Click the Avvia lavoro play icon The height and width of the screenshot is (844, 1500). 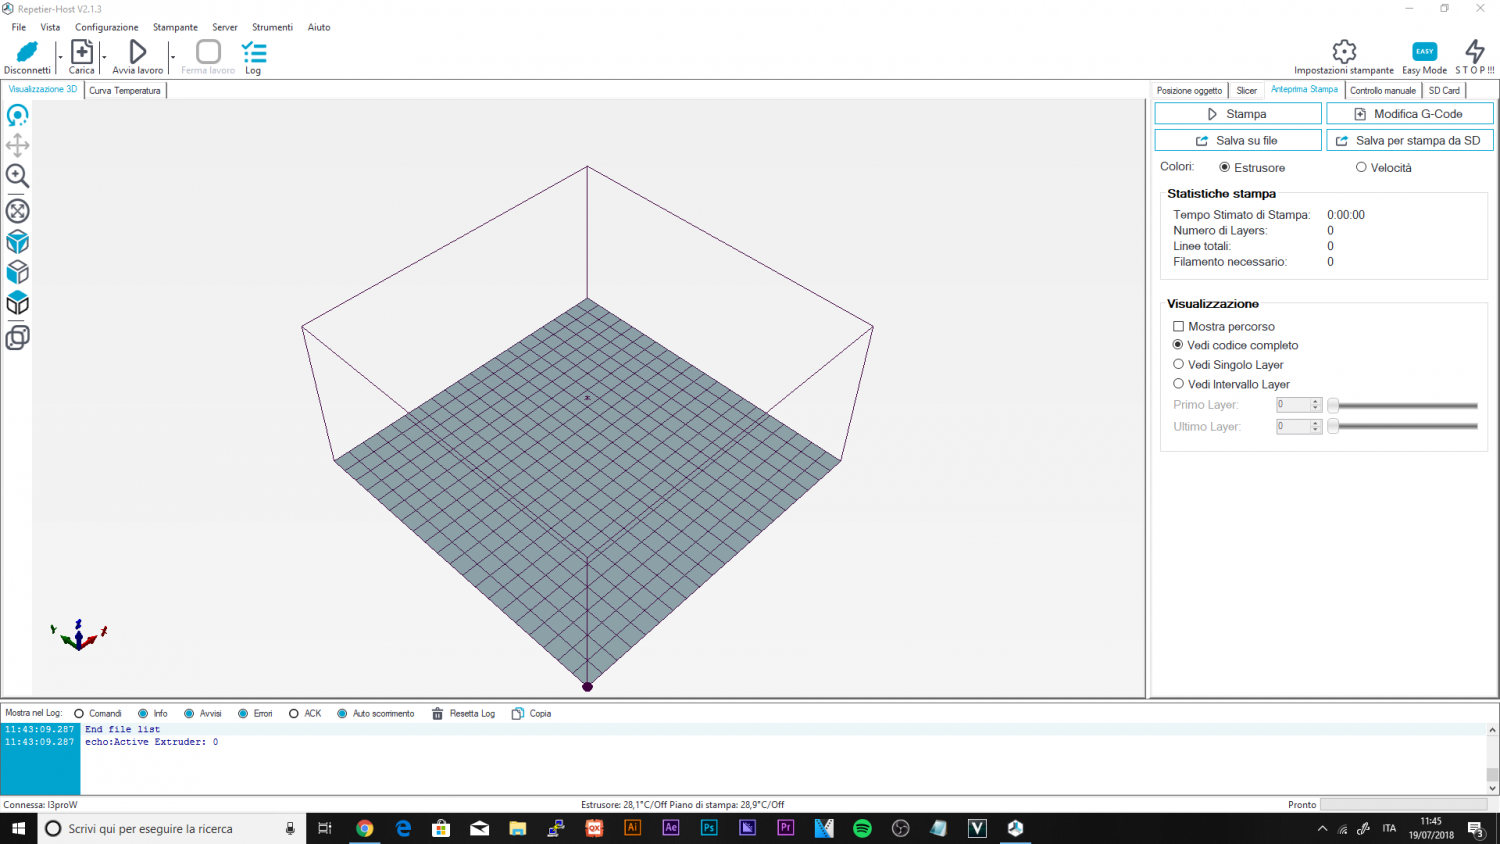(138, 52)
